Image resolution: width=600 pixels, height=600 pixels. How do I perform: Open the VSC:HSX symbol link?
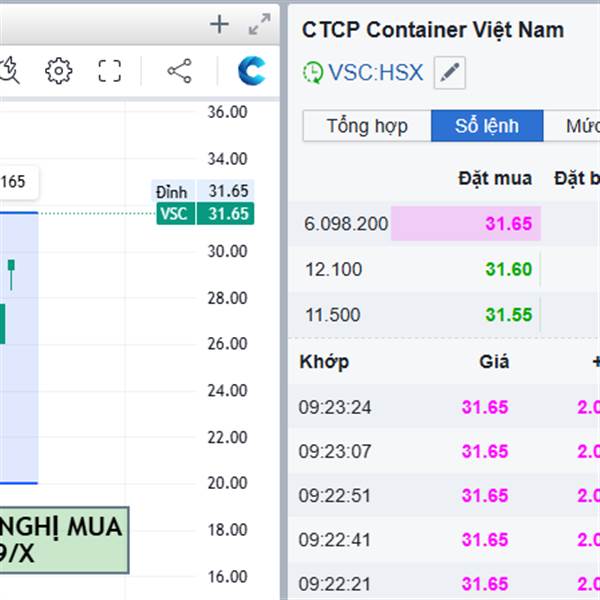coord(376,72)
